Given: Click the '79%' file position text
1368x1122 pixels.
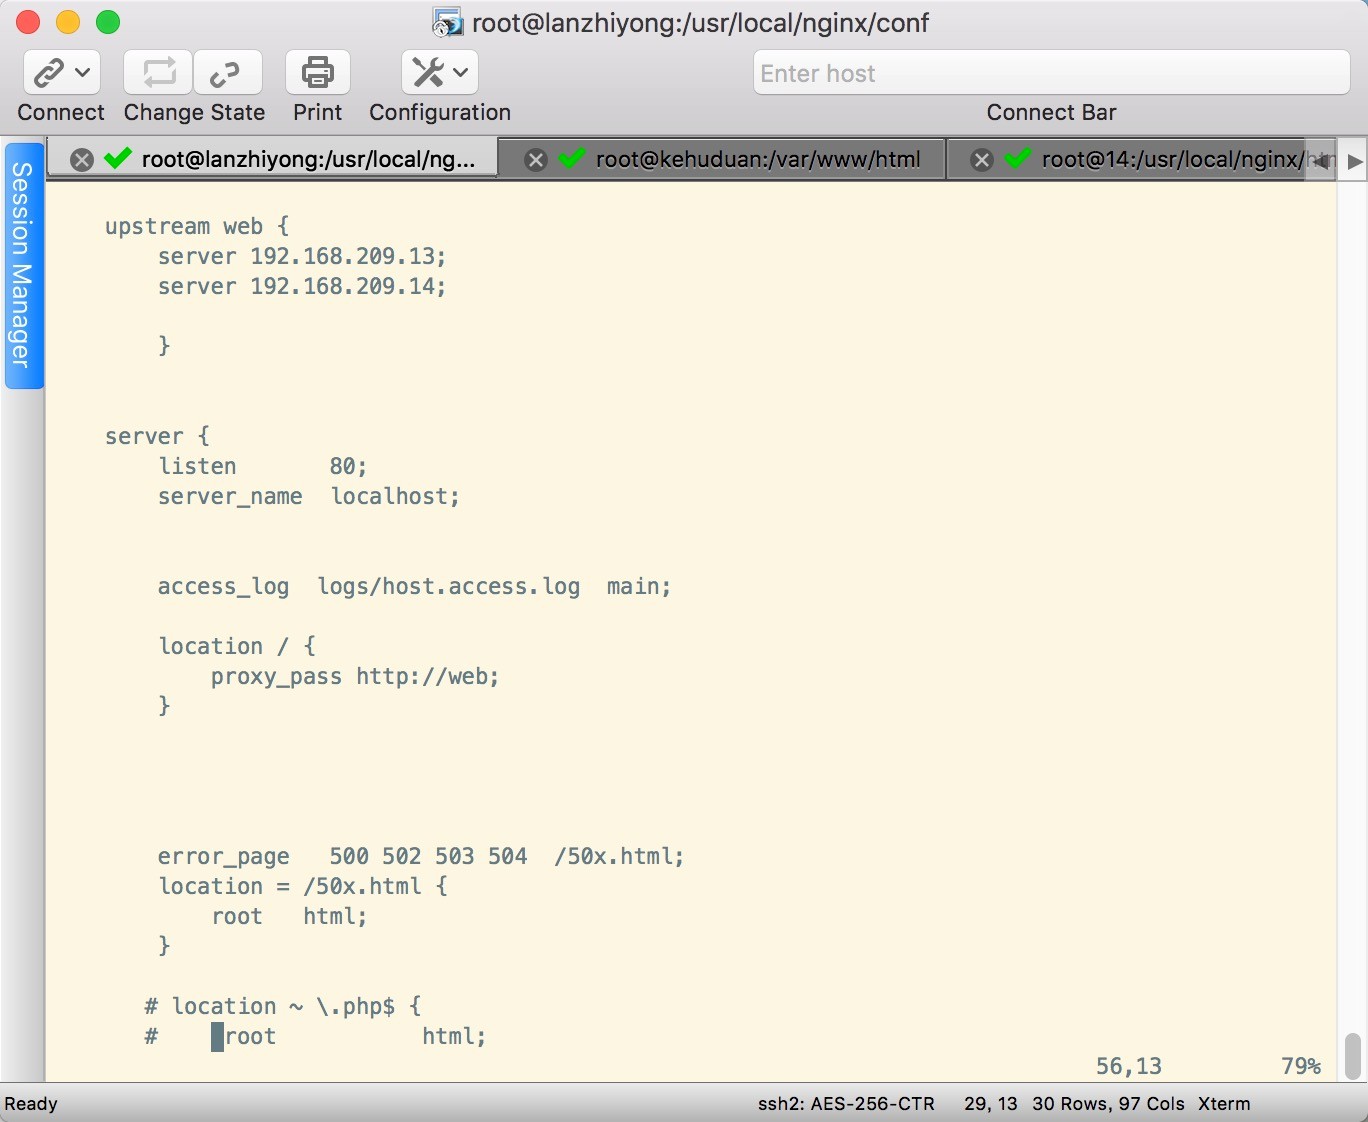Looking at the screenshot, I should click(1301, 1066).
